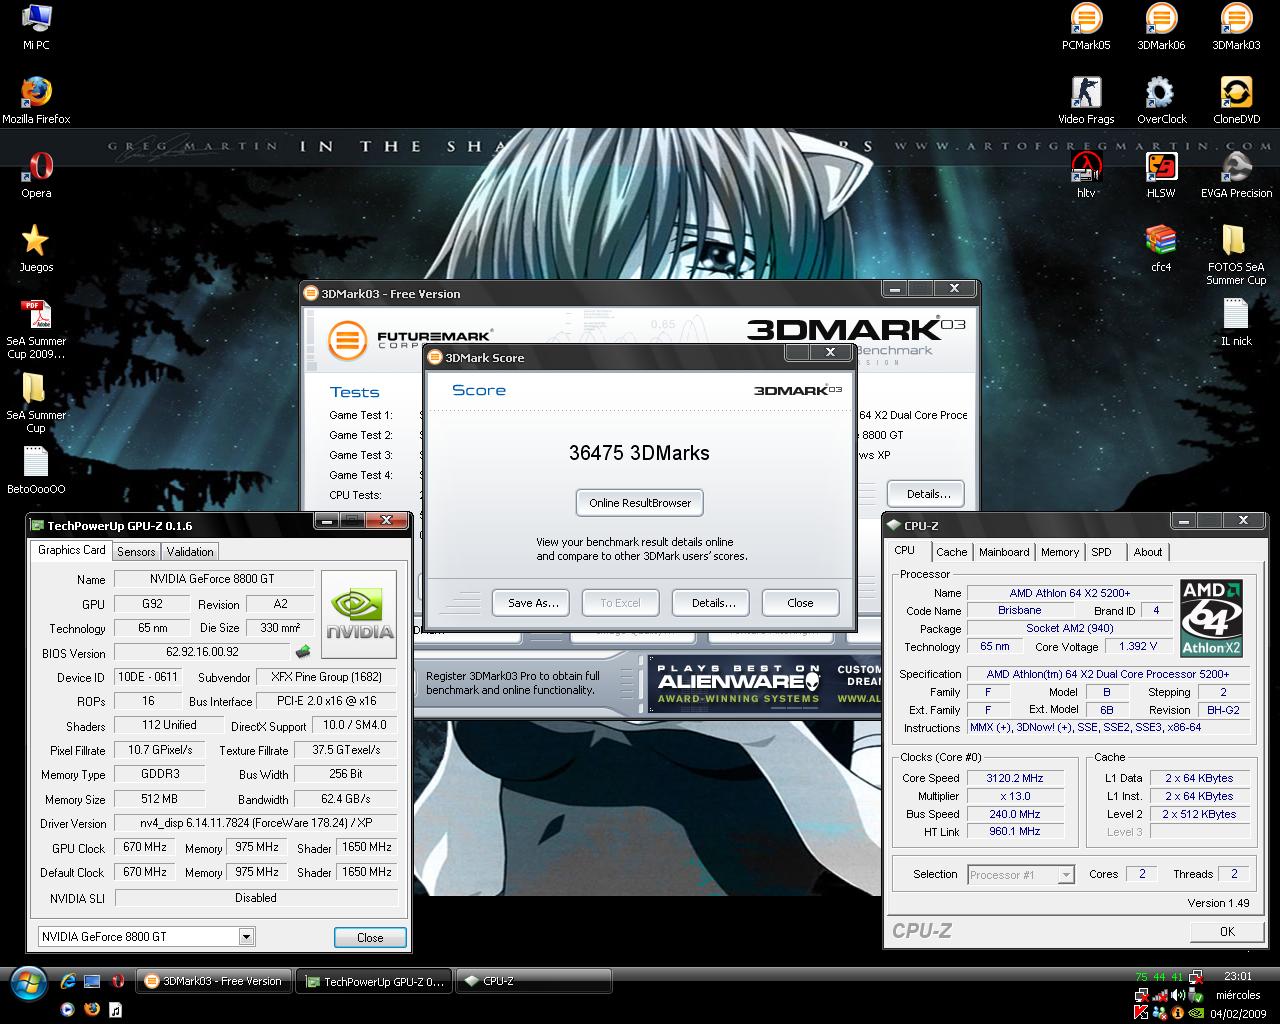The image size is (1280, 1024).
Task: Open Memory tab in CPU-Z
Action: point(1060,552)
